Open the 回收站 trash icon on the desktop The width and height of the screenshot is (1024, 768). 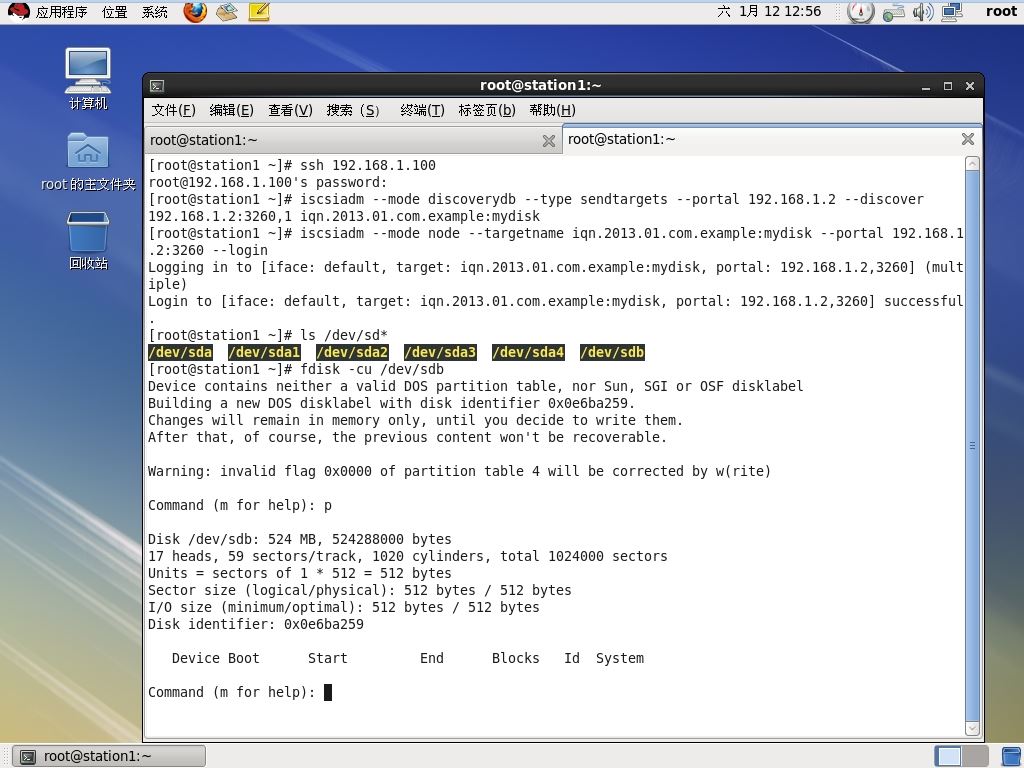(88, 240)
